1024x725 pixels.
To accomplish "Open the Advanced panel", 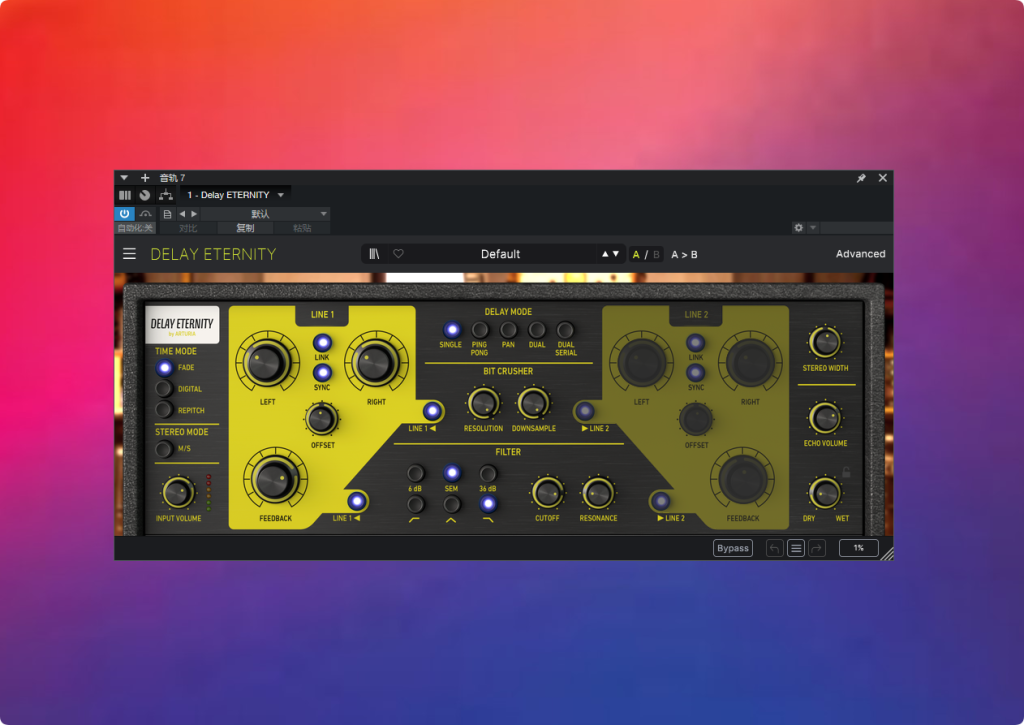I will click(860, 253).
